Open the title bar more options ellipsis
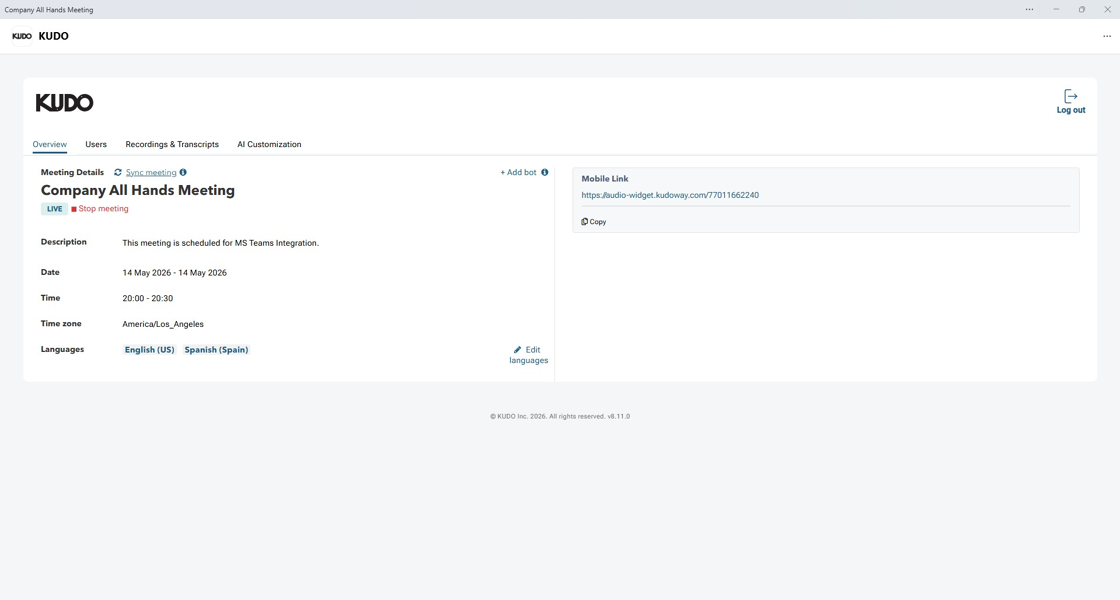 [x=1029, y=9]
